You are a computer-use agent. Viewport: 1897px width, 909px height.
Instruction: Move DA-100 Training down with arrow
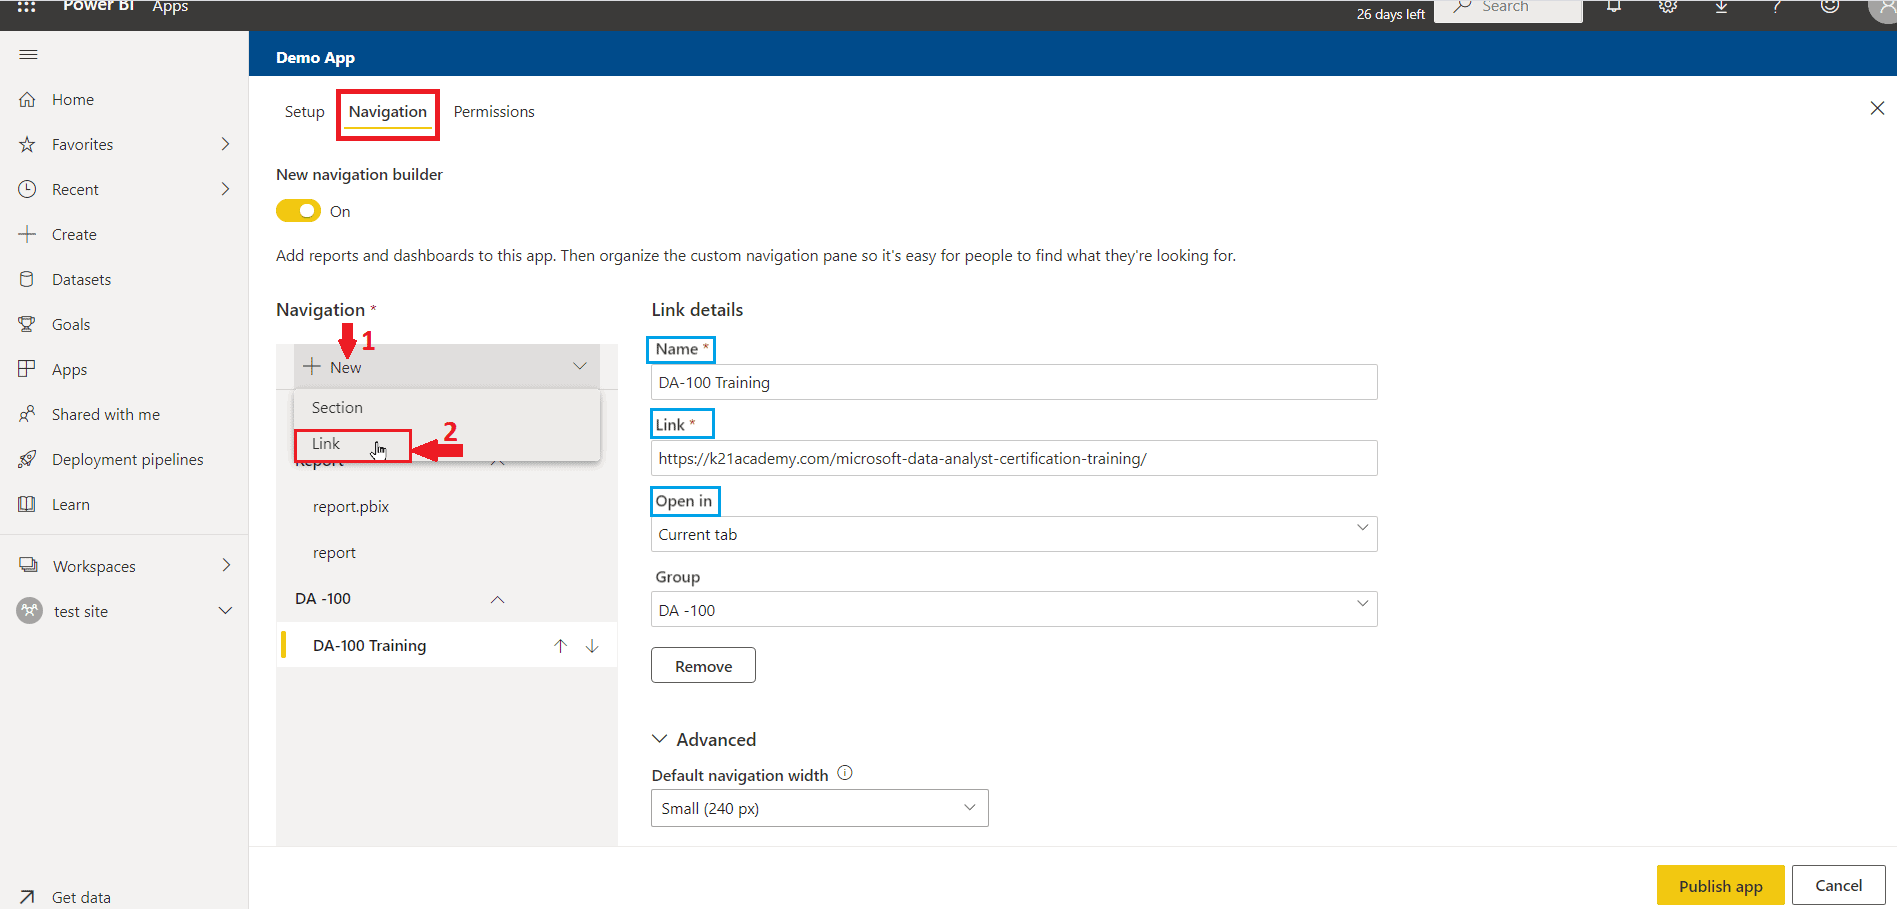[x=592, y=646]
